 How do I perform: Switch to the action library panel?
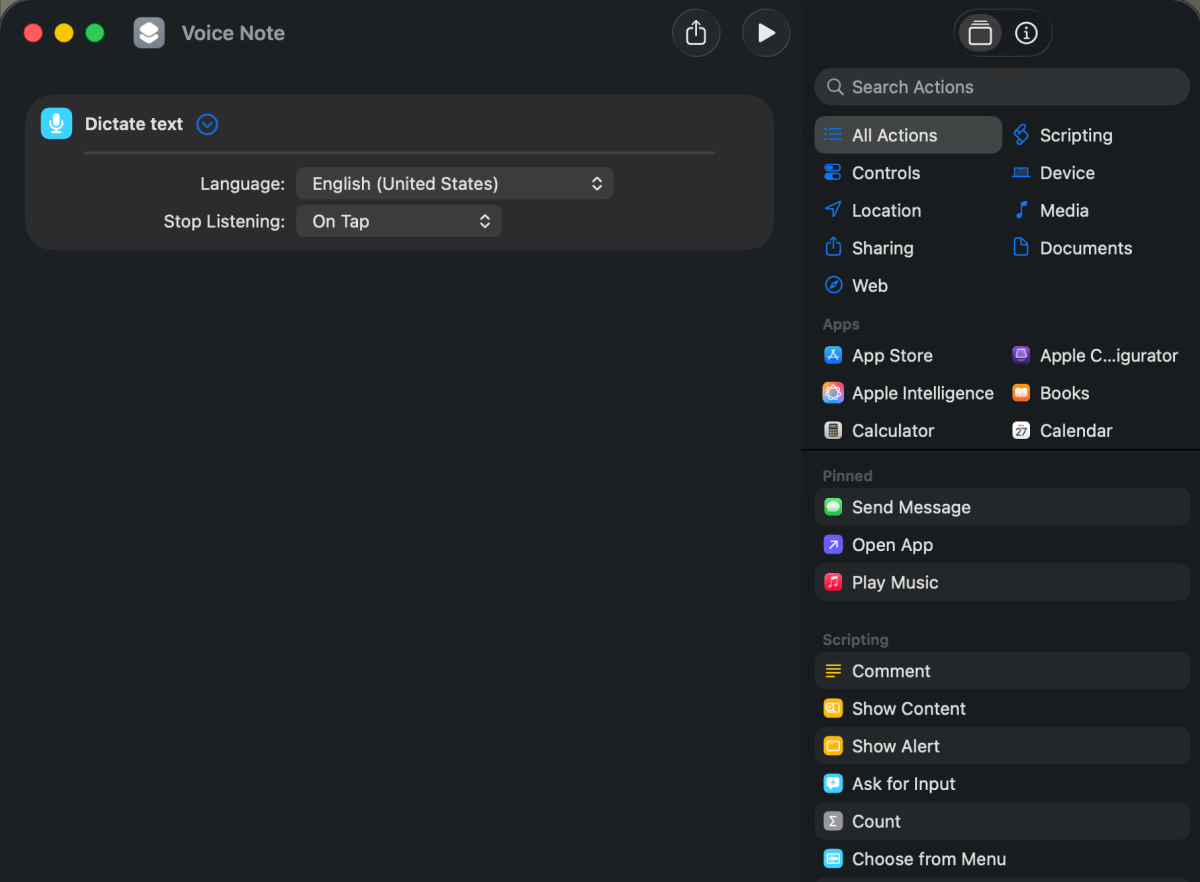[x=980, y=32]
